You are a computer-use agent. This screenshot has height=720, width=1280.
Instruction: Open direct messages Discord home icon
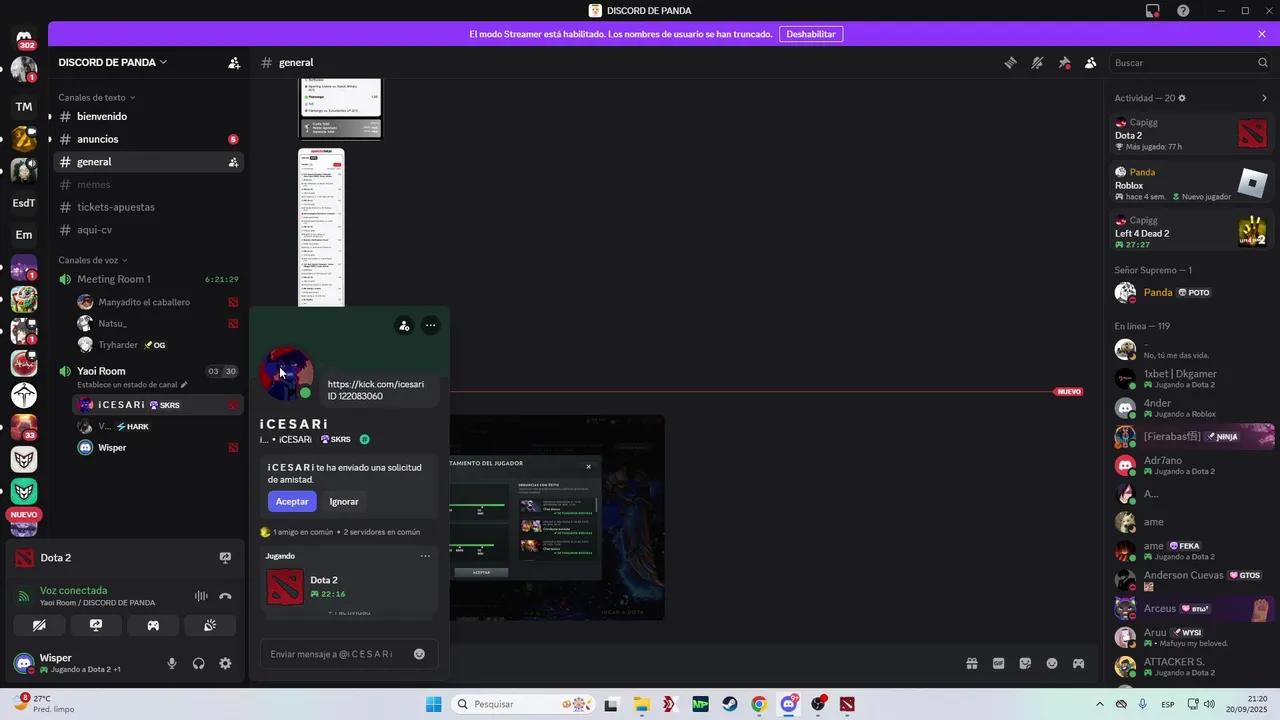point(24,38)
